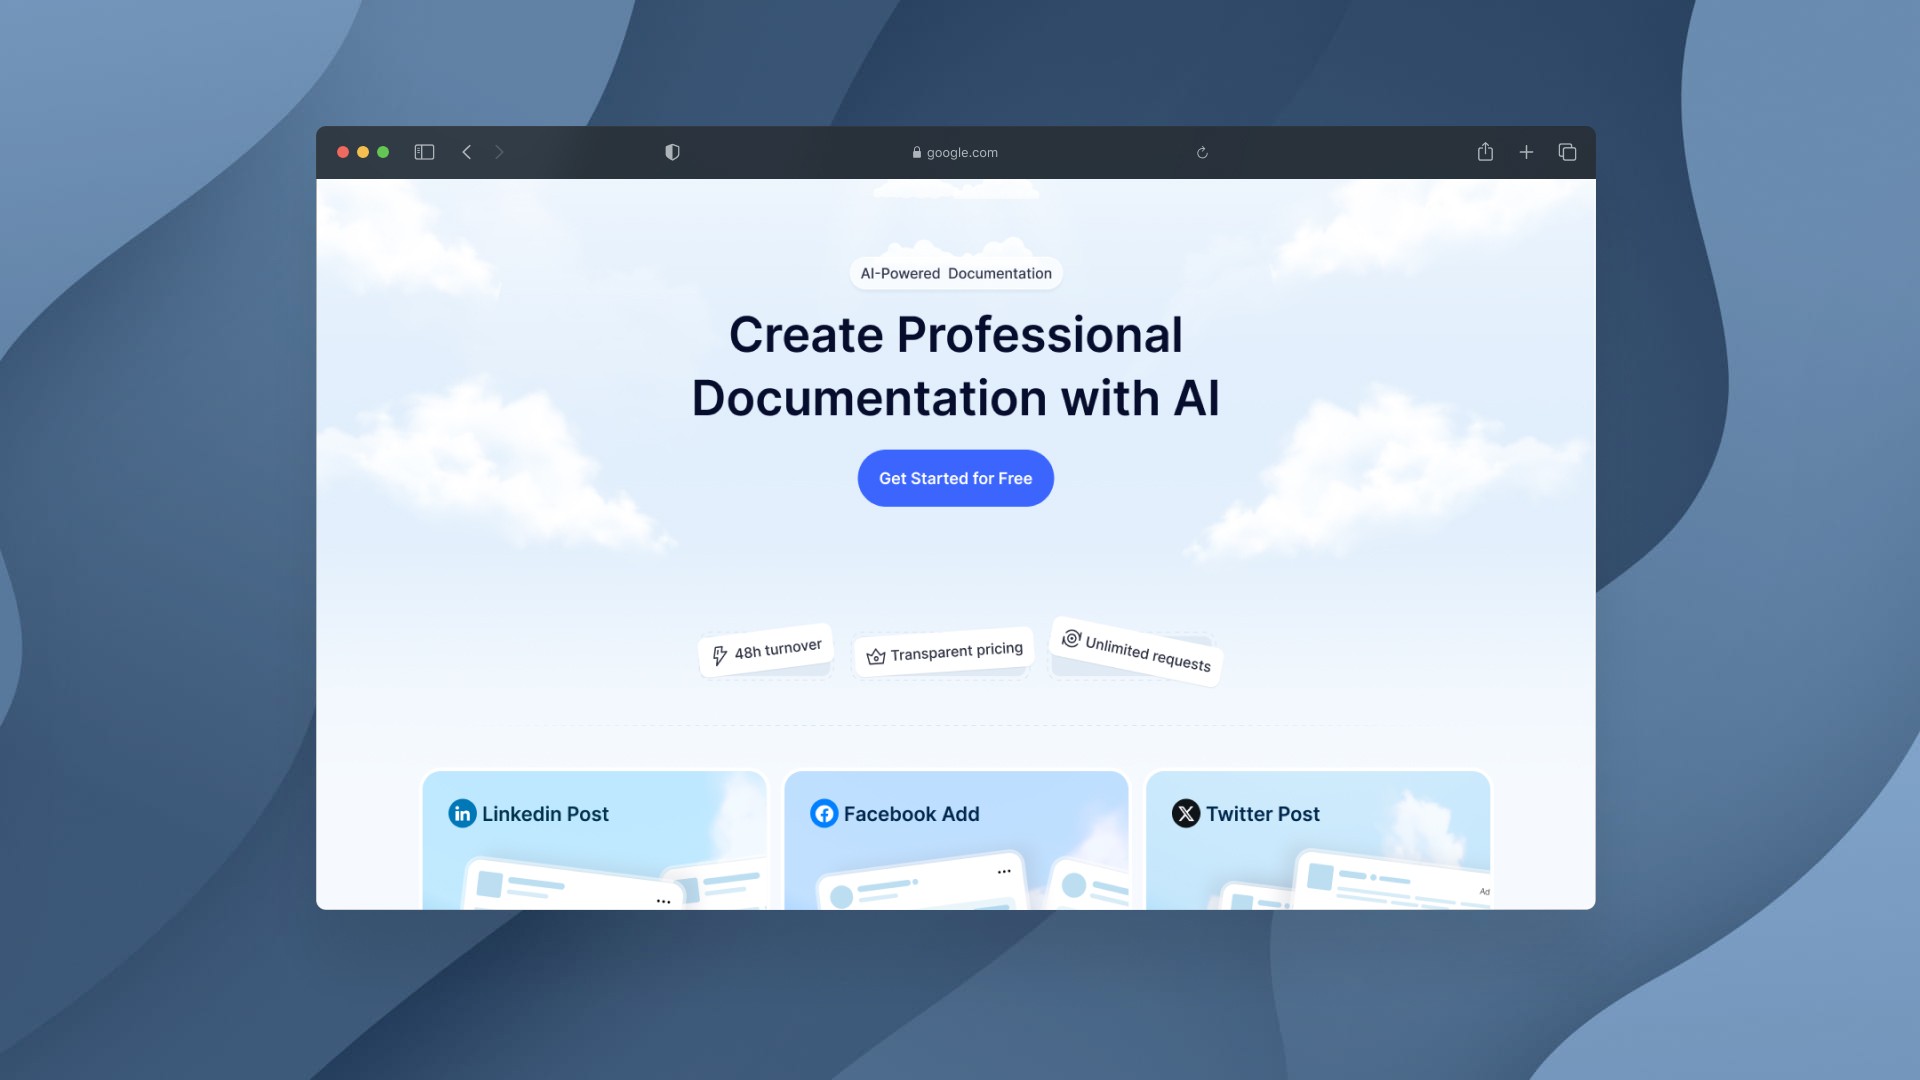This screenshot has height=1080, width=1920.
Task: Go back with the left chevron
Action: pos(466,152)
